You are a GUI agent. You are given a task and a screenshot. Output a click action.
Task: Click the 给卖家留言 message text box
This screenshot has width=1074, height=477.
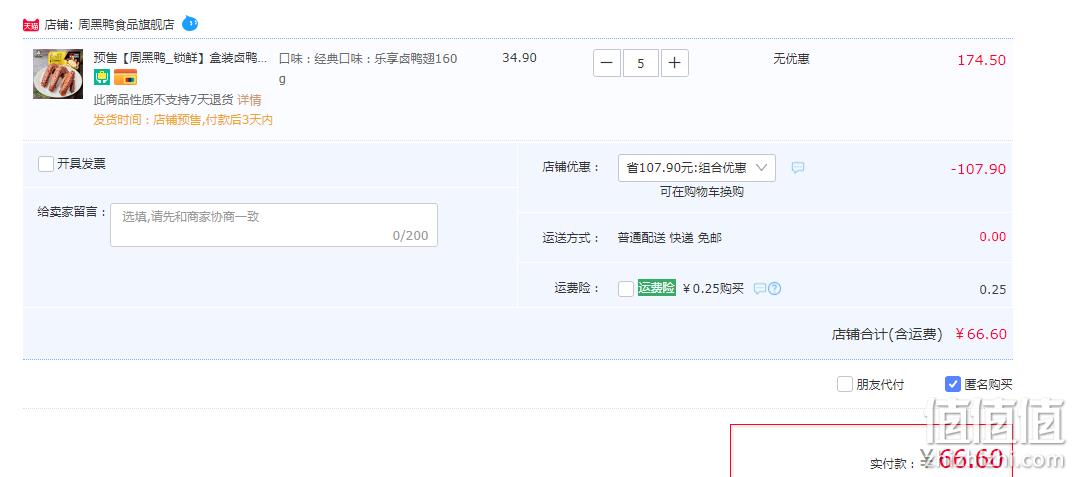(274, 225)
